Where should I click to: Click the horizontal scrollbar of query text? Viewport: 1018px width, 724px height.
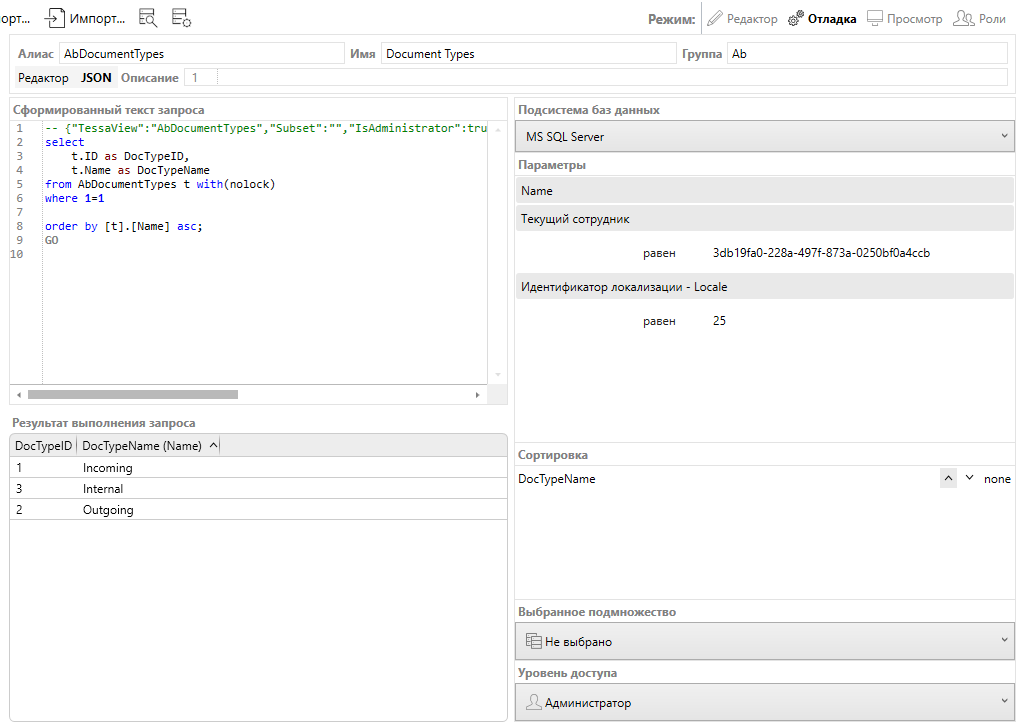[132, 395]
